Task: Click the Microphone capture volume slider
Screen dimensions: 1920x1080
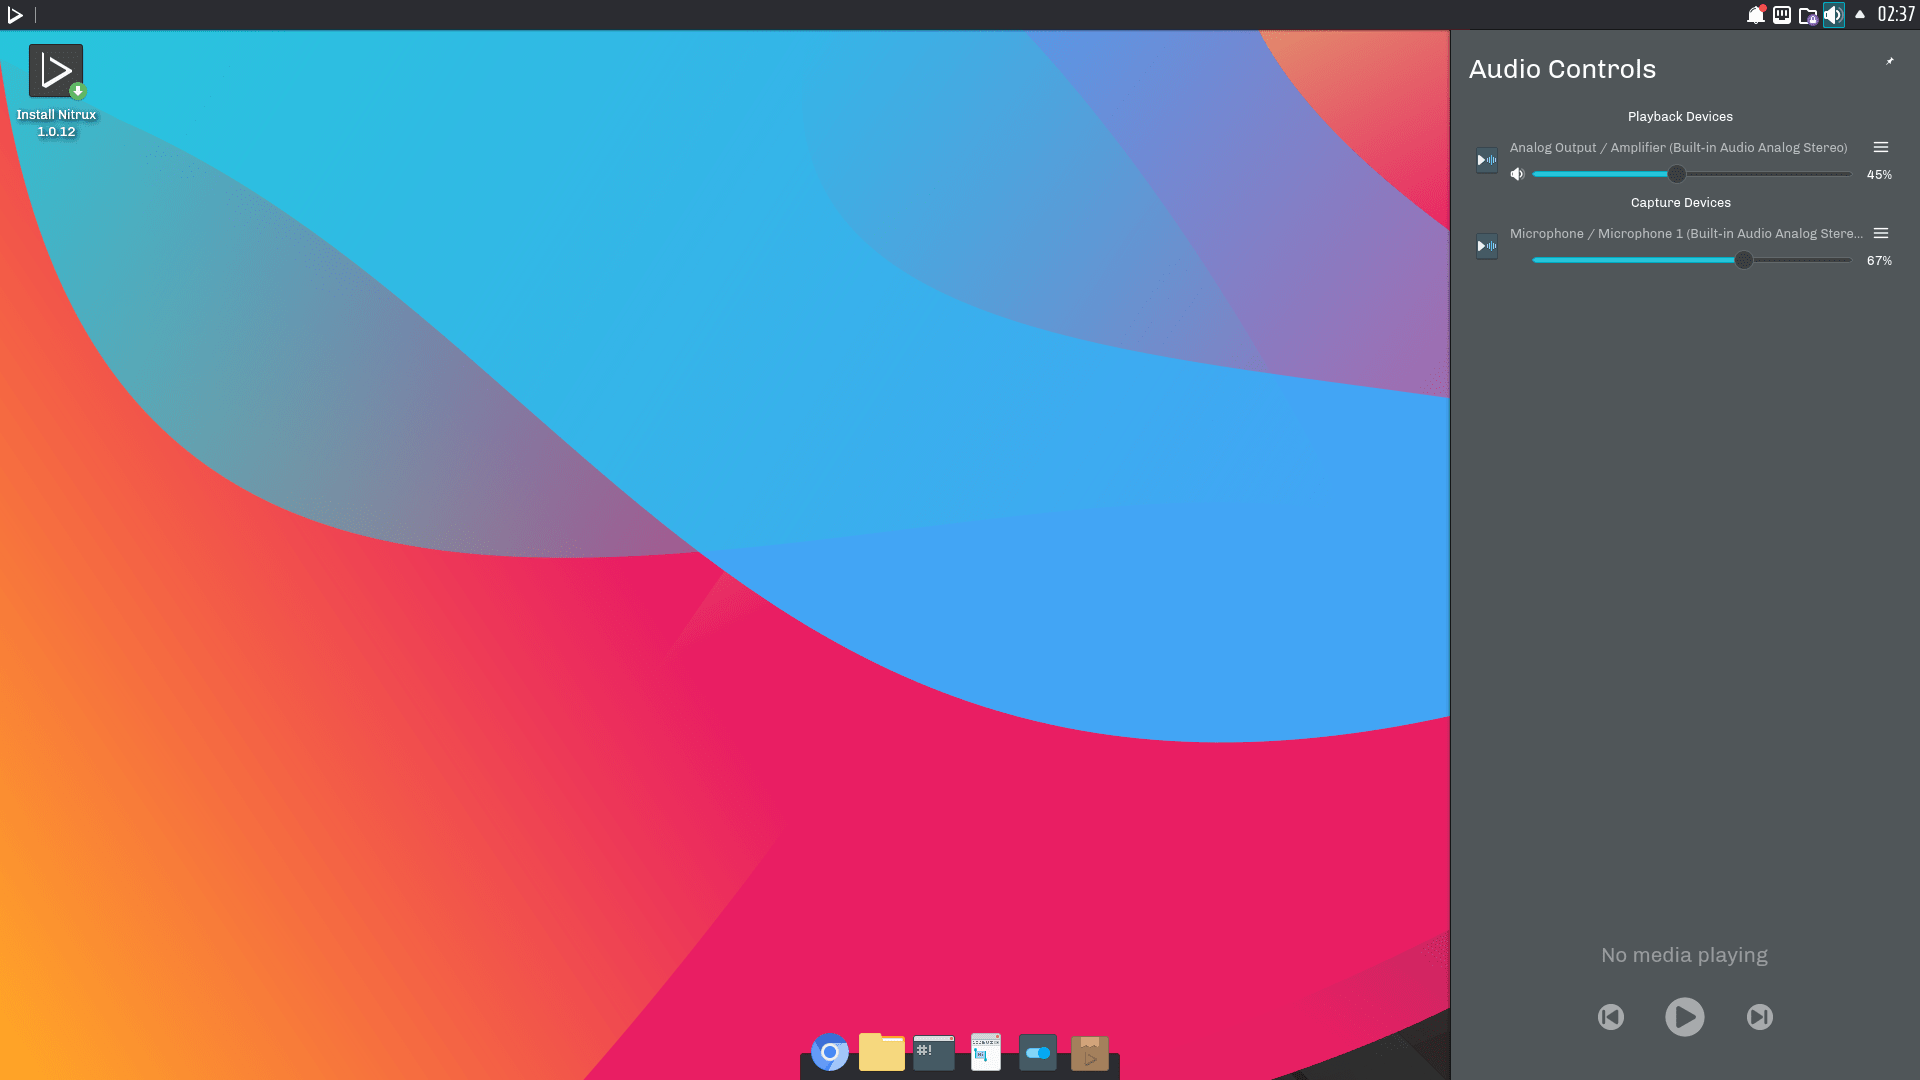Action: click(1691, 260)
